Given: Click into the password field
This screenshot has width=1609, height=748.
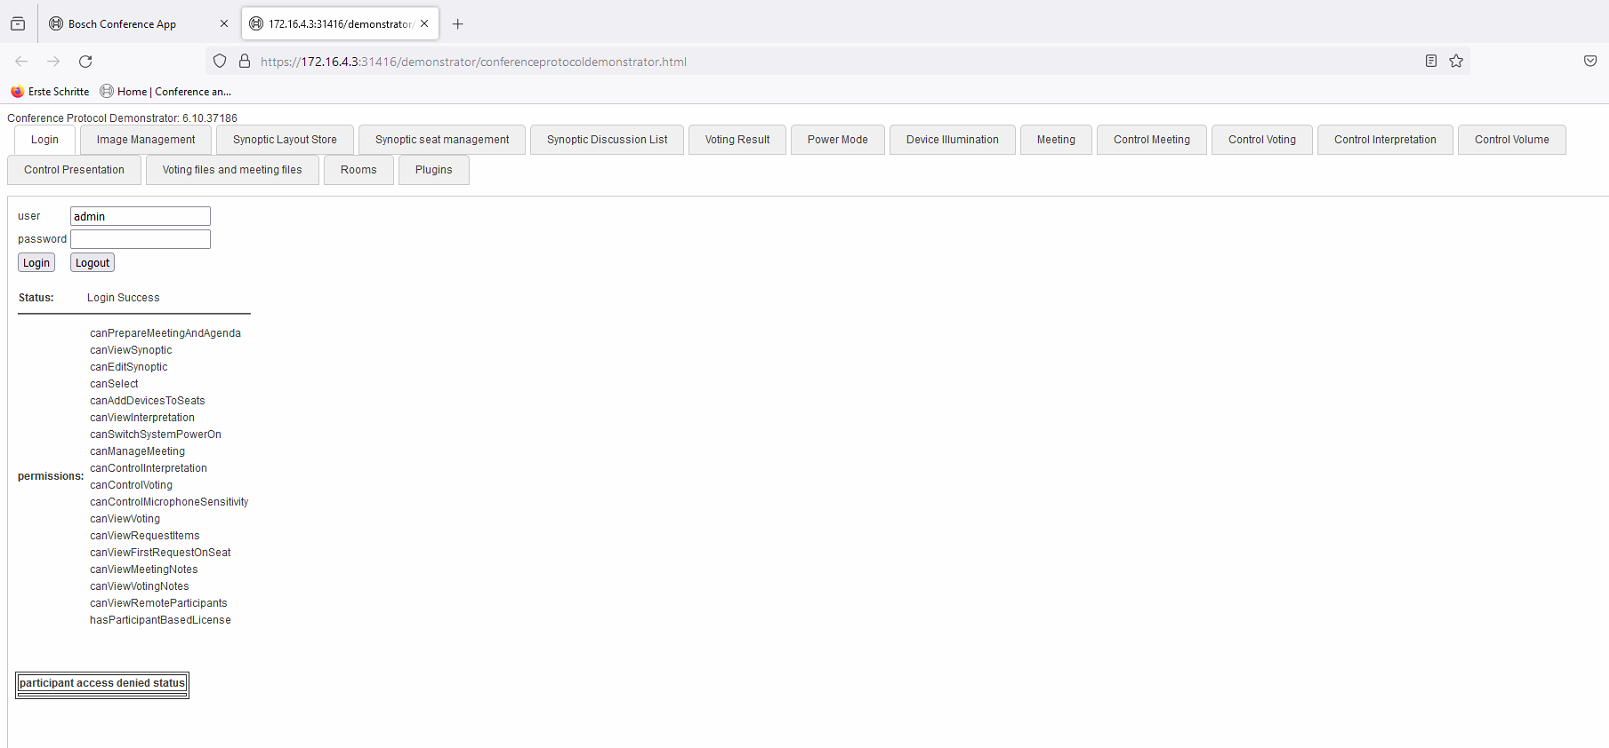Looking at the screenshot, I should [x=140, y=239].
